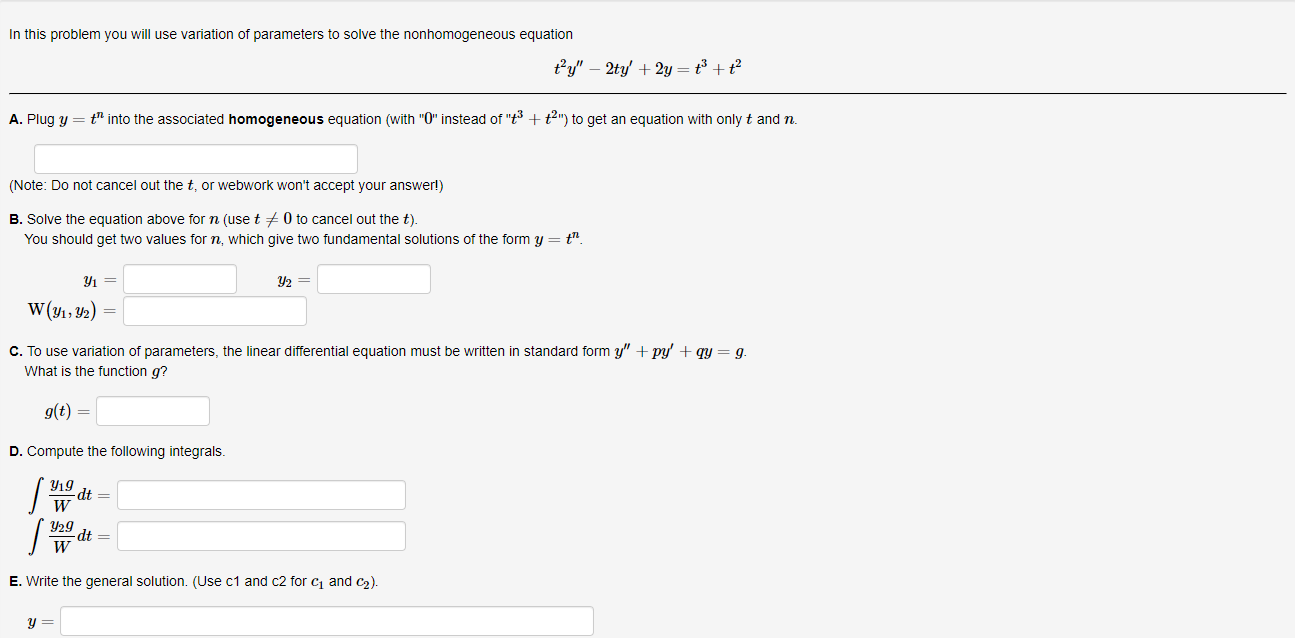
Task: Click the g(t) answer field
Action: [152, 410]
